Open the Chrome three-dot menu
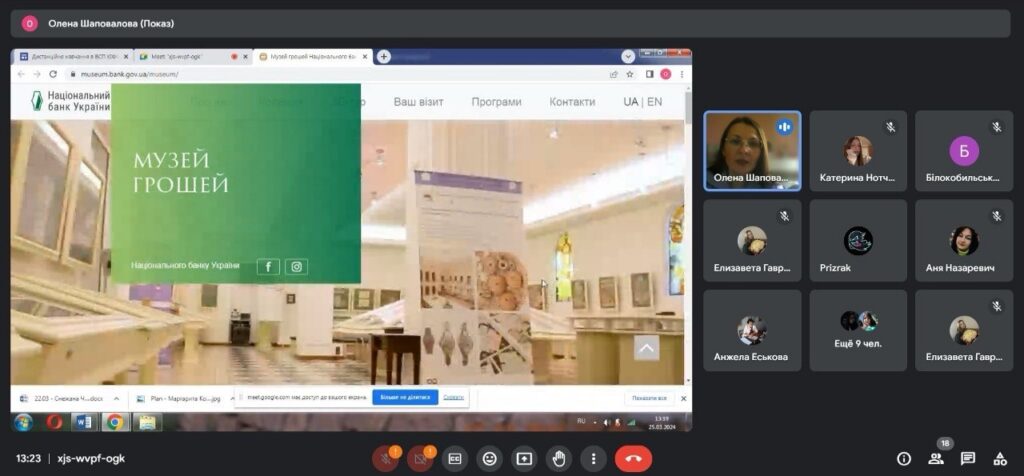Viewport: 1024px width, 476px height. tap(682, 74)
